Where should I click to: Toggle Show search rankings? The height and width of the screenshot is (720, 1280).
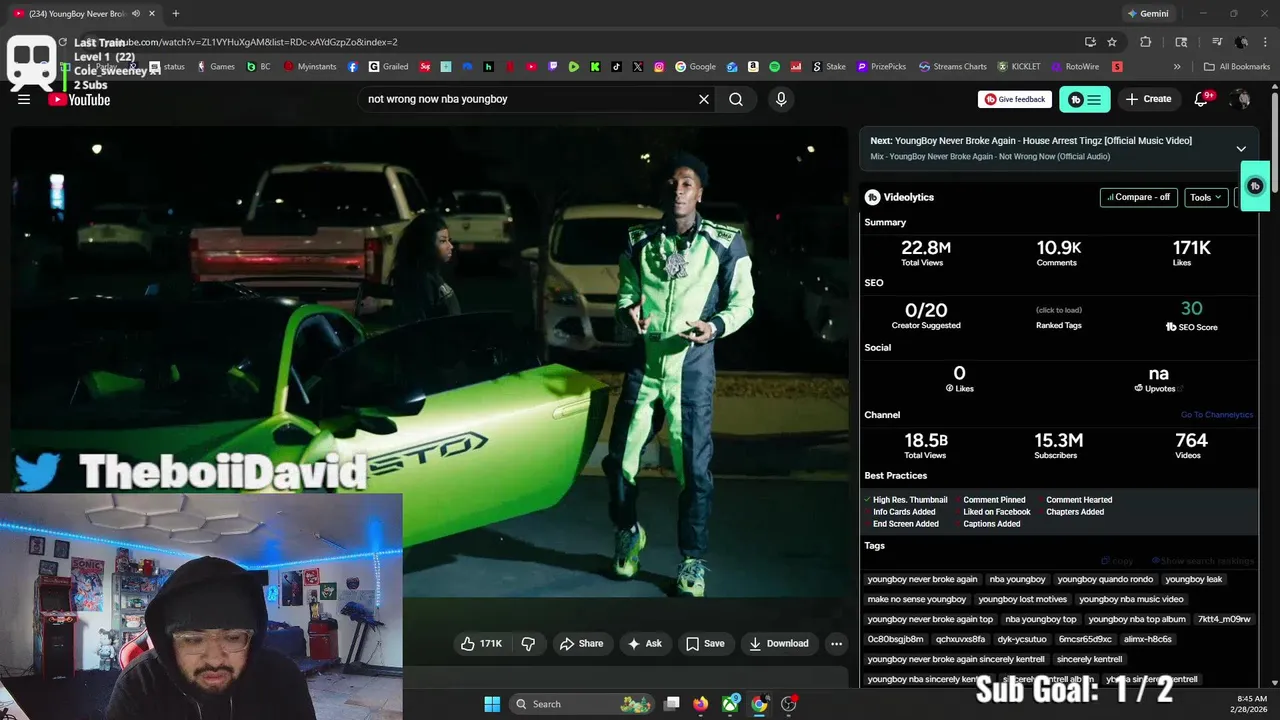(1202, 561)
